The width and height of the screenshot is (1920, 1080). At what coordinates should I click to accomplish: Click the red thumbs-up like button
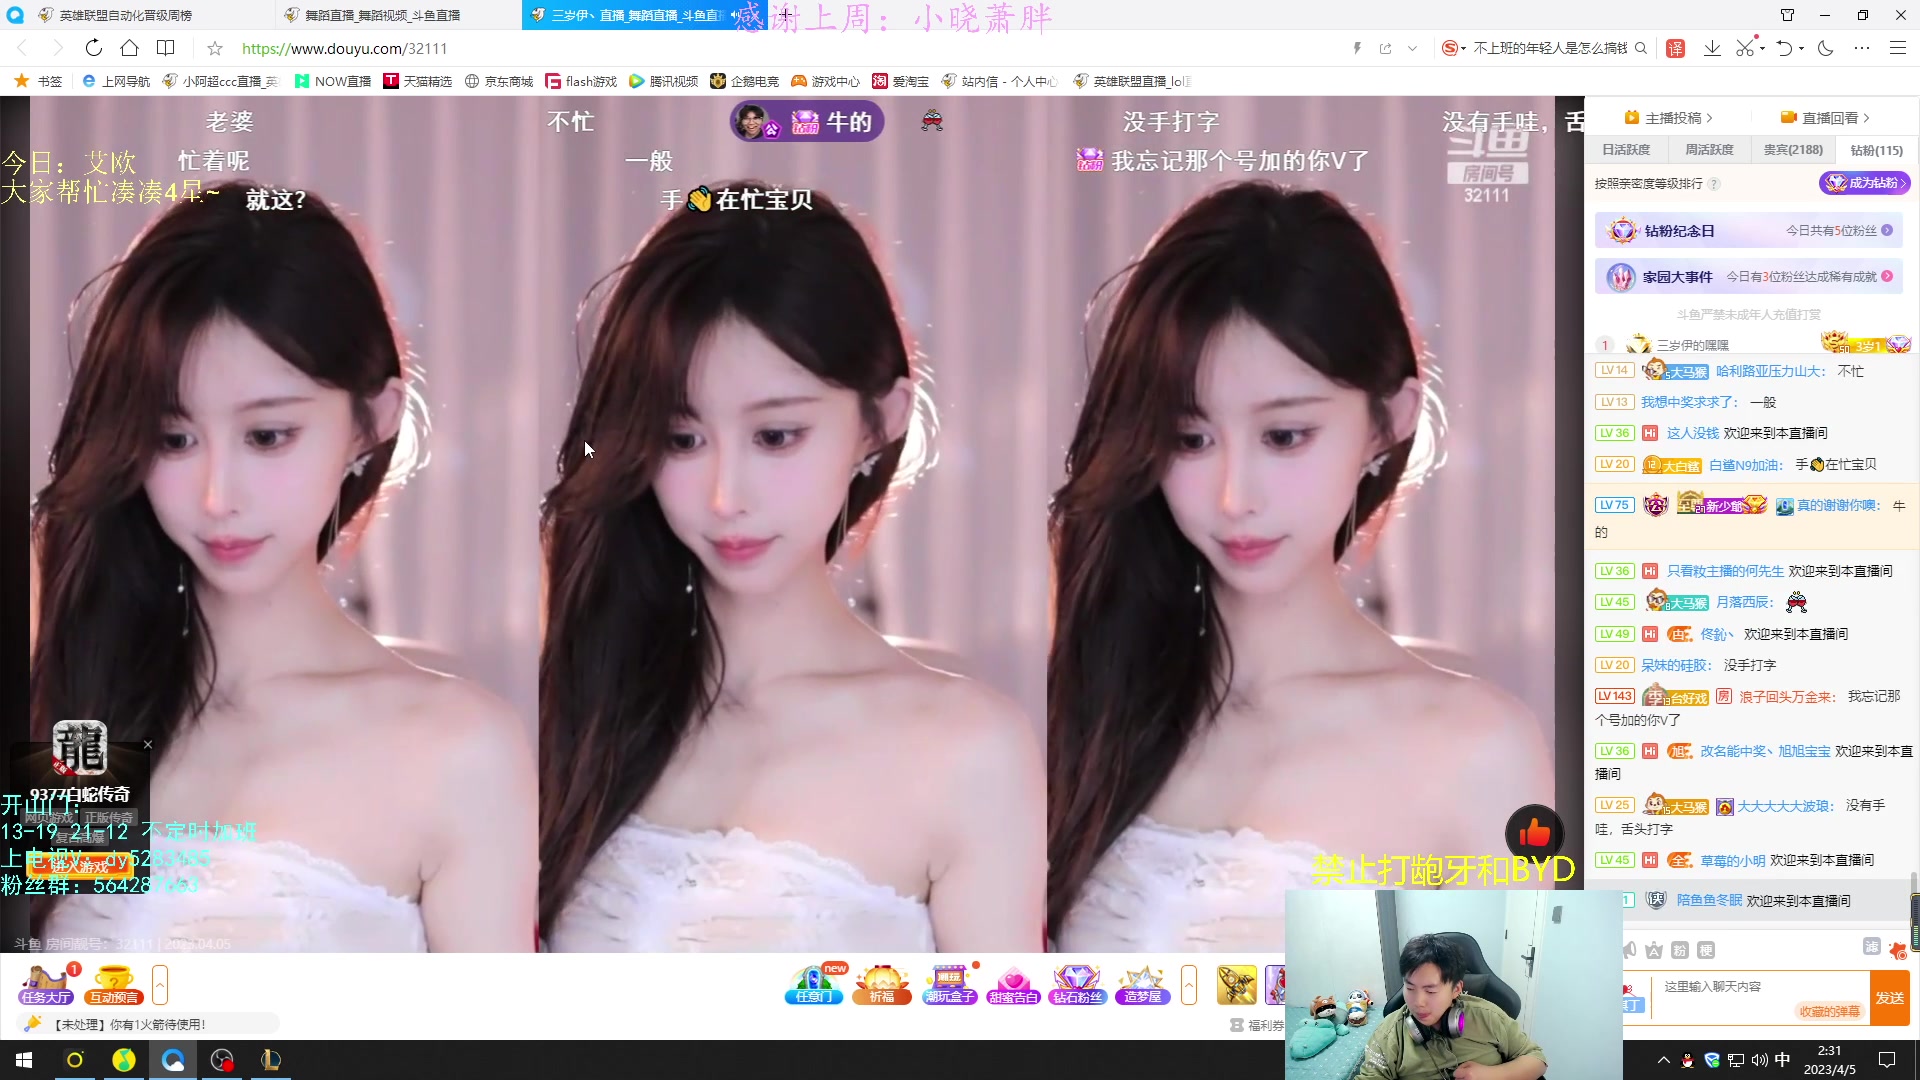[x=1533, y=833]
